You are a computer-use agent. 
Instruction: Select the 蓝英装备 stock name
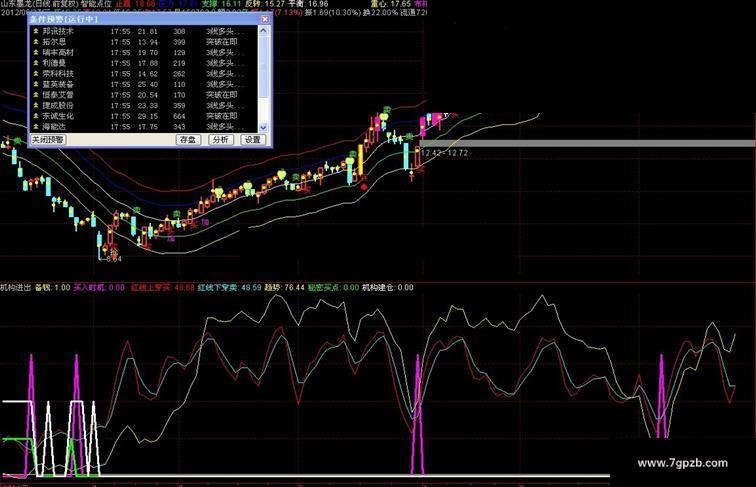[58, 84]
